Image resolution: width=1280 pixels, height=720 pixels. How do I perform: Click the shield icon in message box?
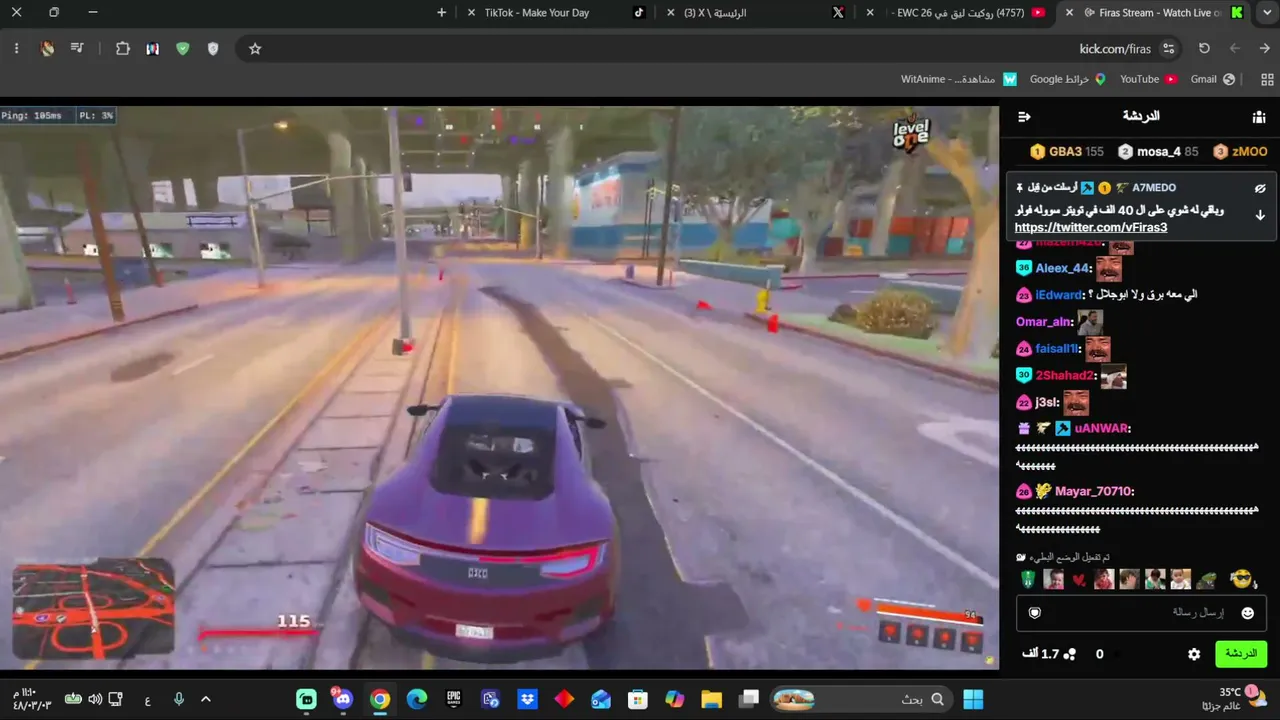point(1035,613)
